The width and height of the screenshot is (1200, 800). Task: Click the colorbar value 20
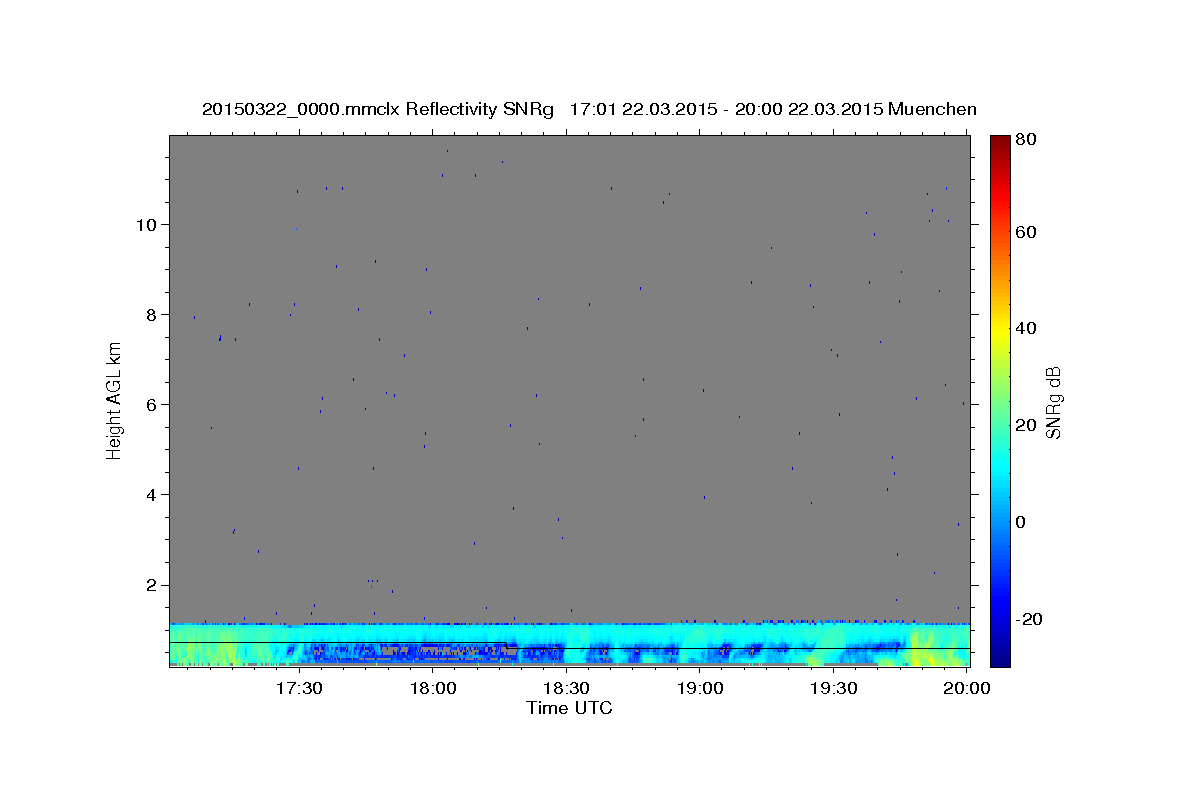click(x=1026, y=425)
